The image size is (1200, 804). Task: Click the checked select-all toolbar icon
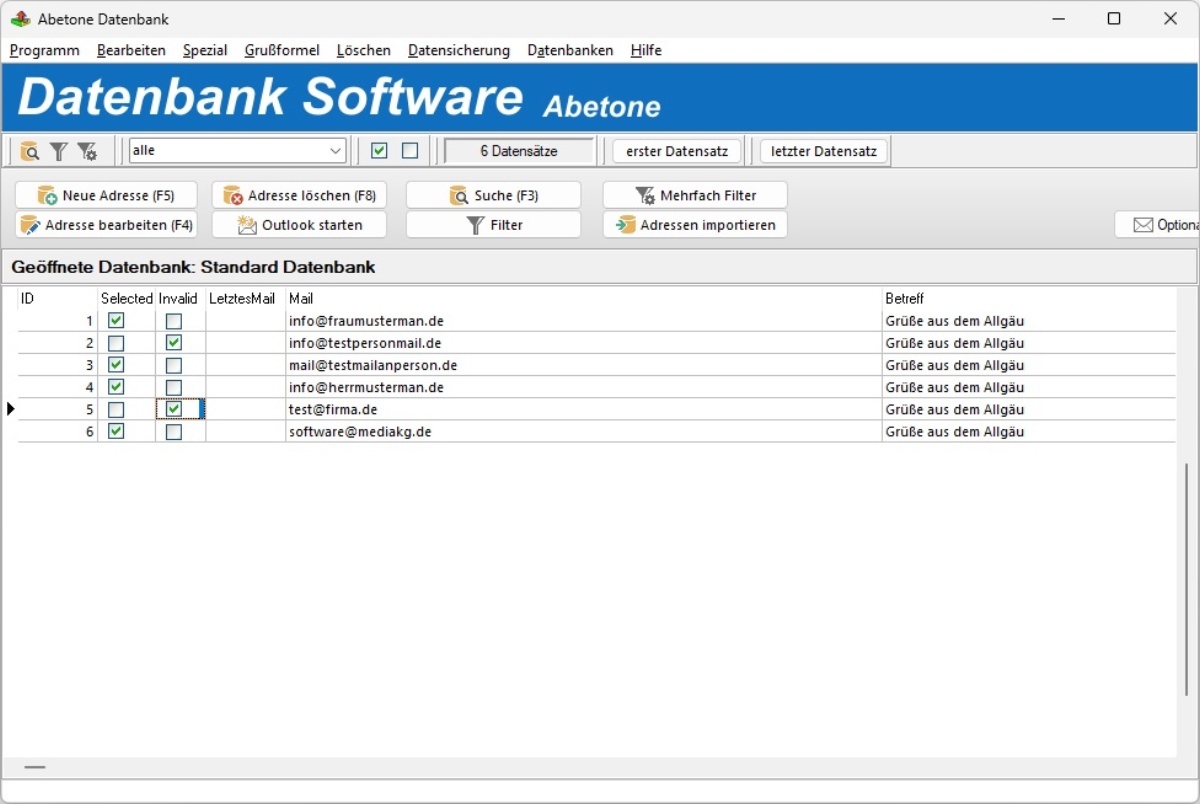click(379, 151)
